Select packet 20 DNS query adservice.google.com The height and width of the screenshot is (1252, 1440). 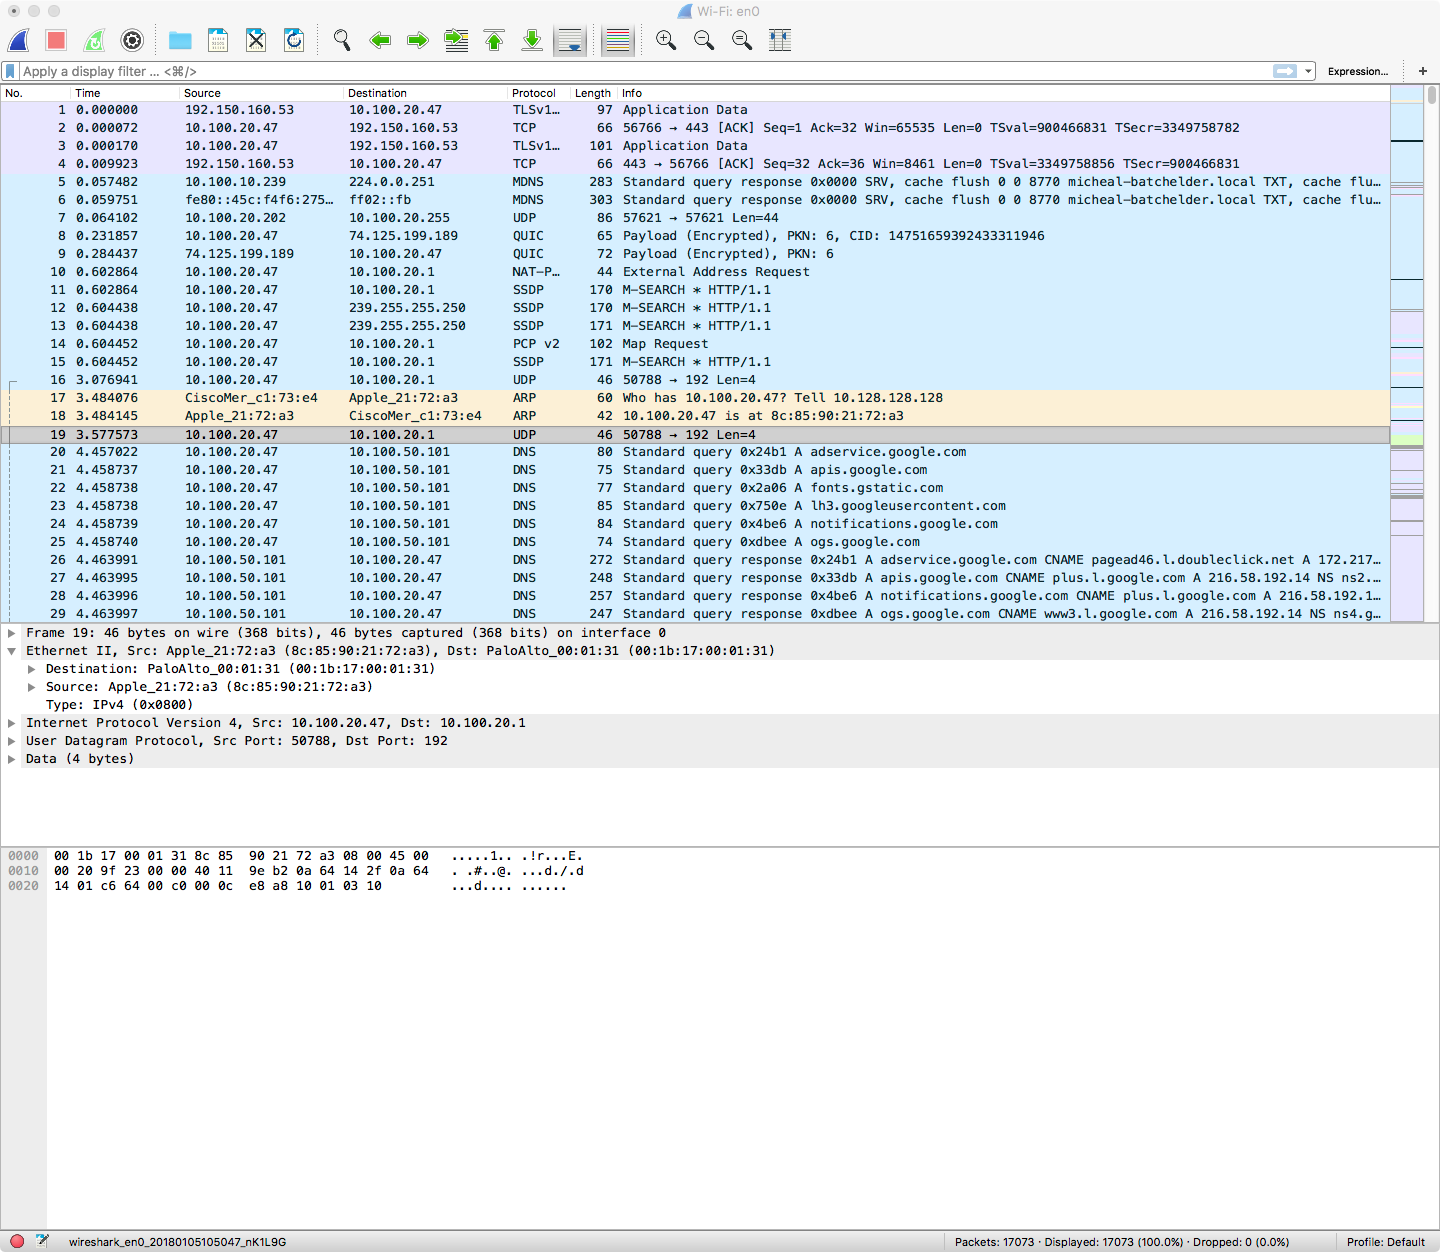(695, 452)
